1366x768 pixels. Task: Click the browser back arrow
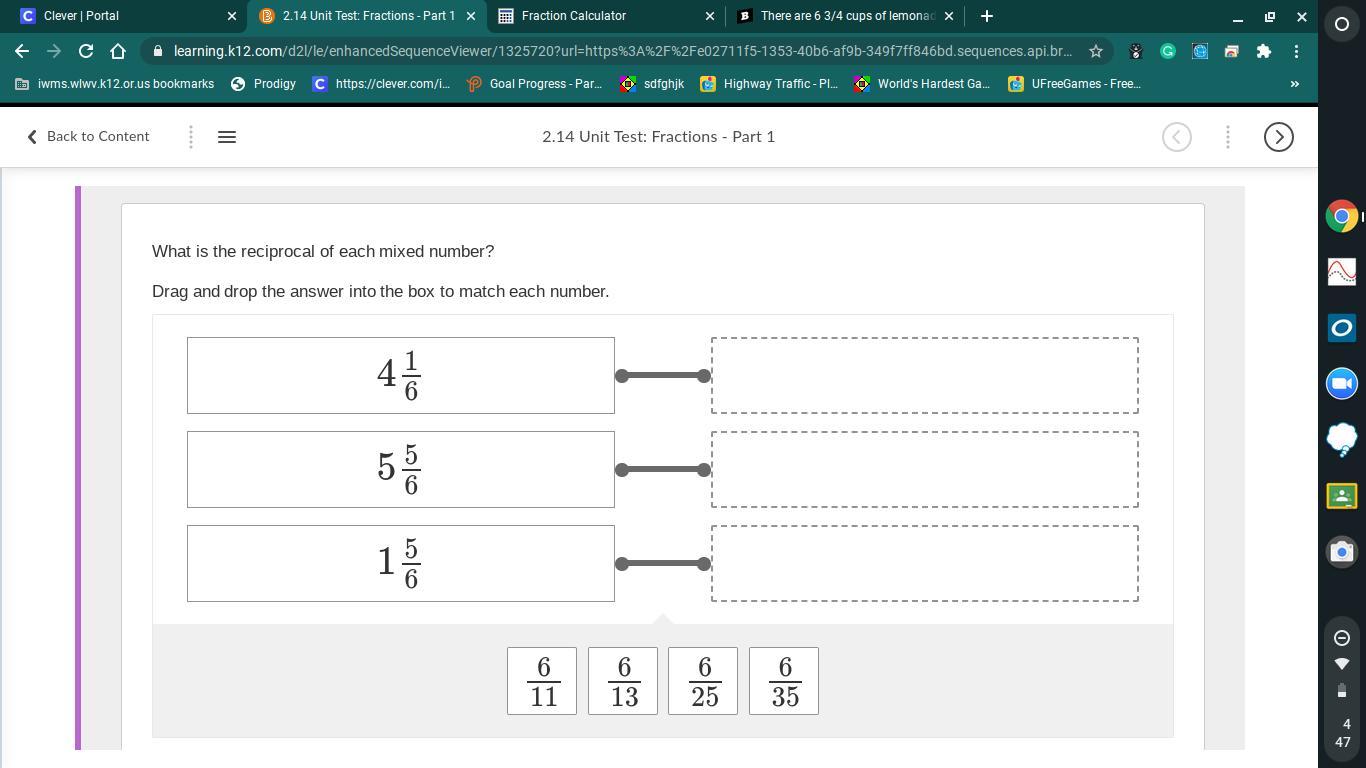point(22,51)
